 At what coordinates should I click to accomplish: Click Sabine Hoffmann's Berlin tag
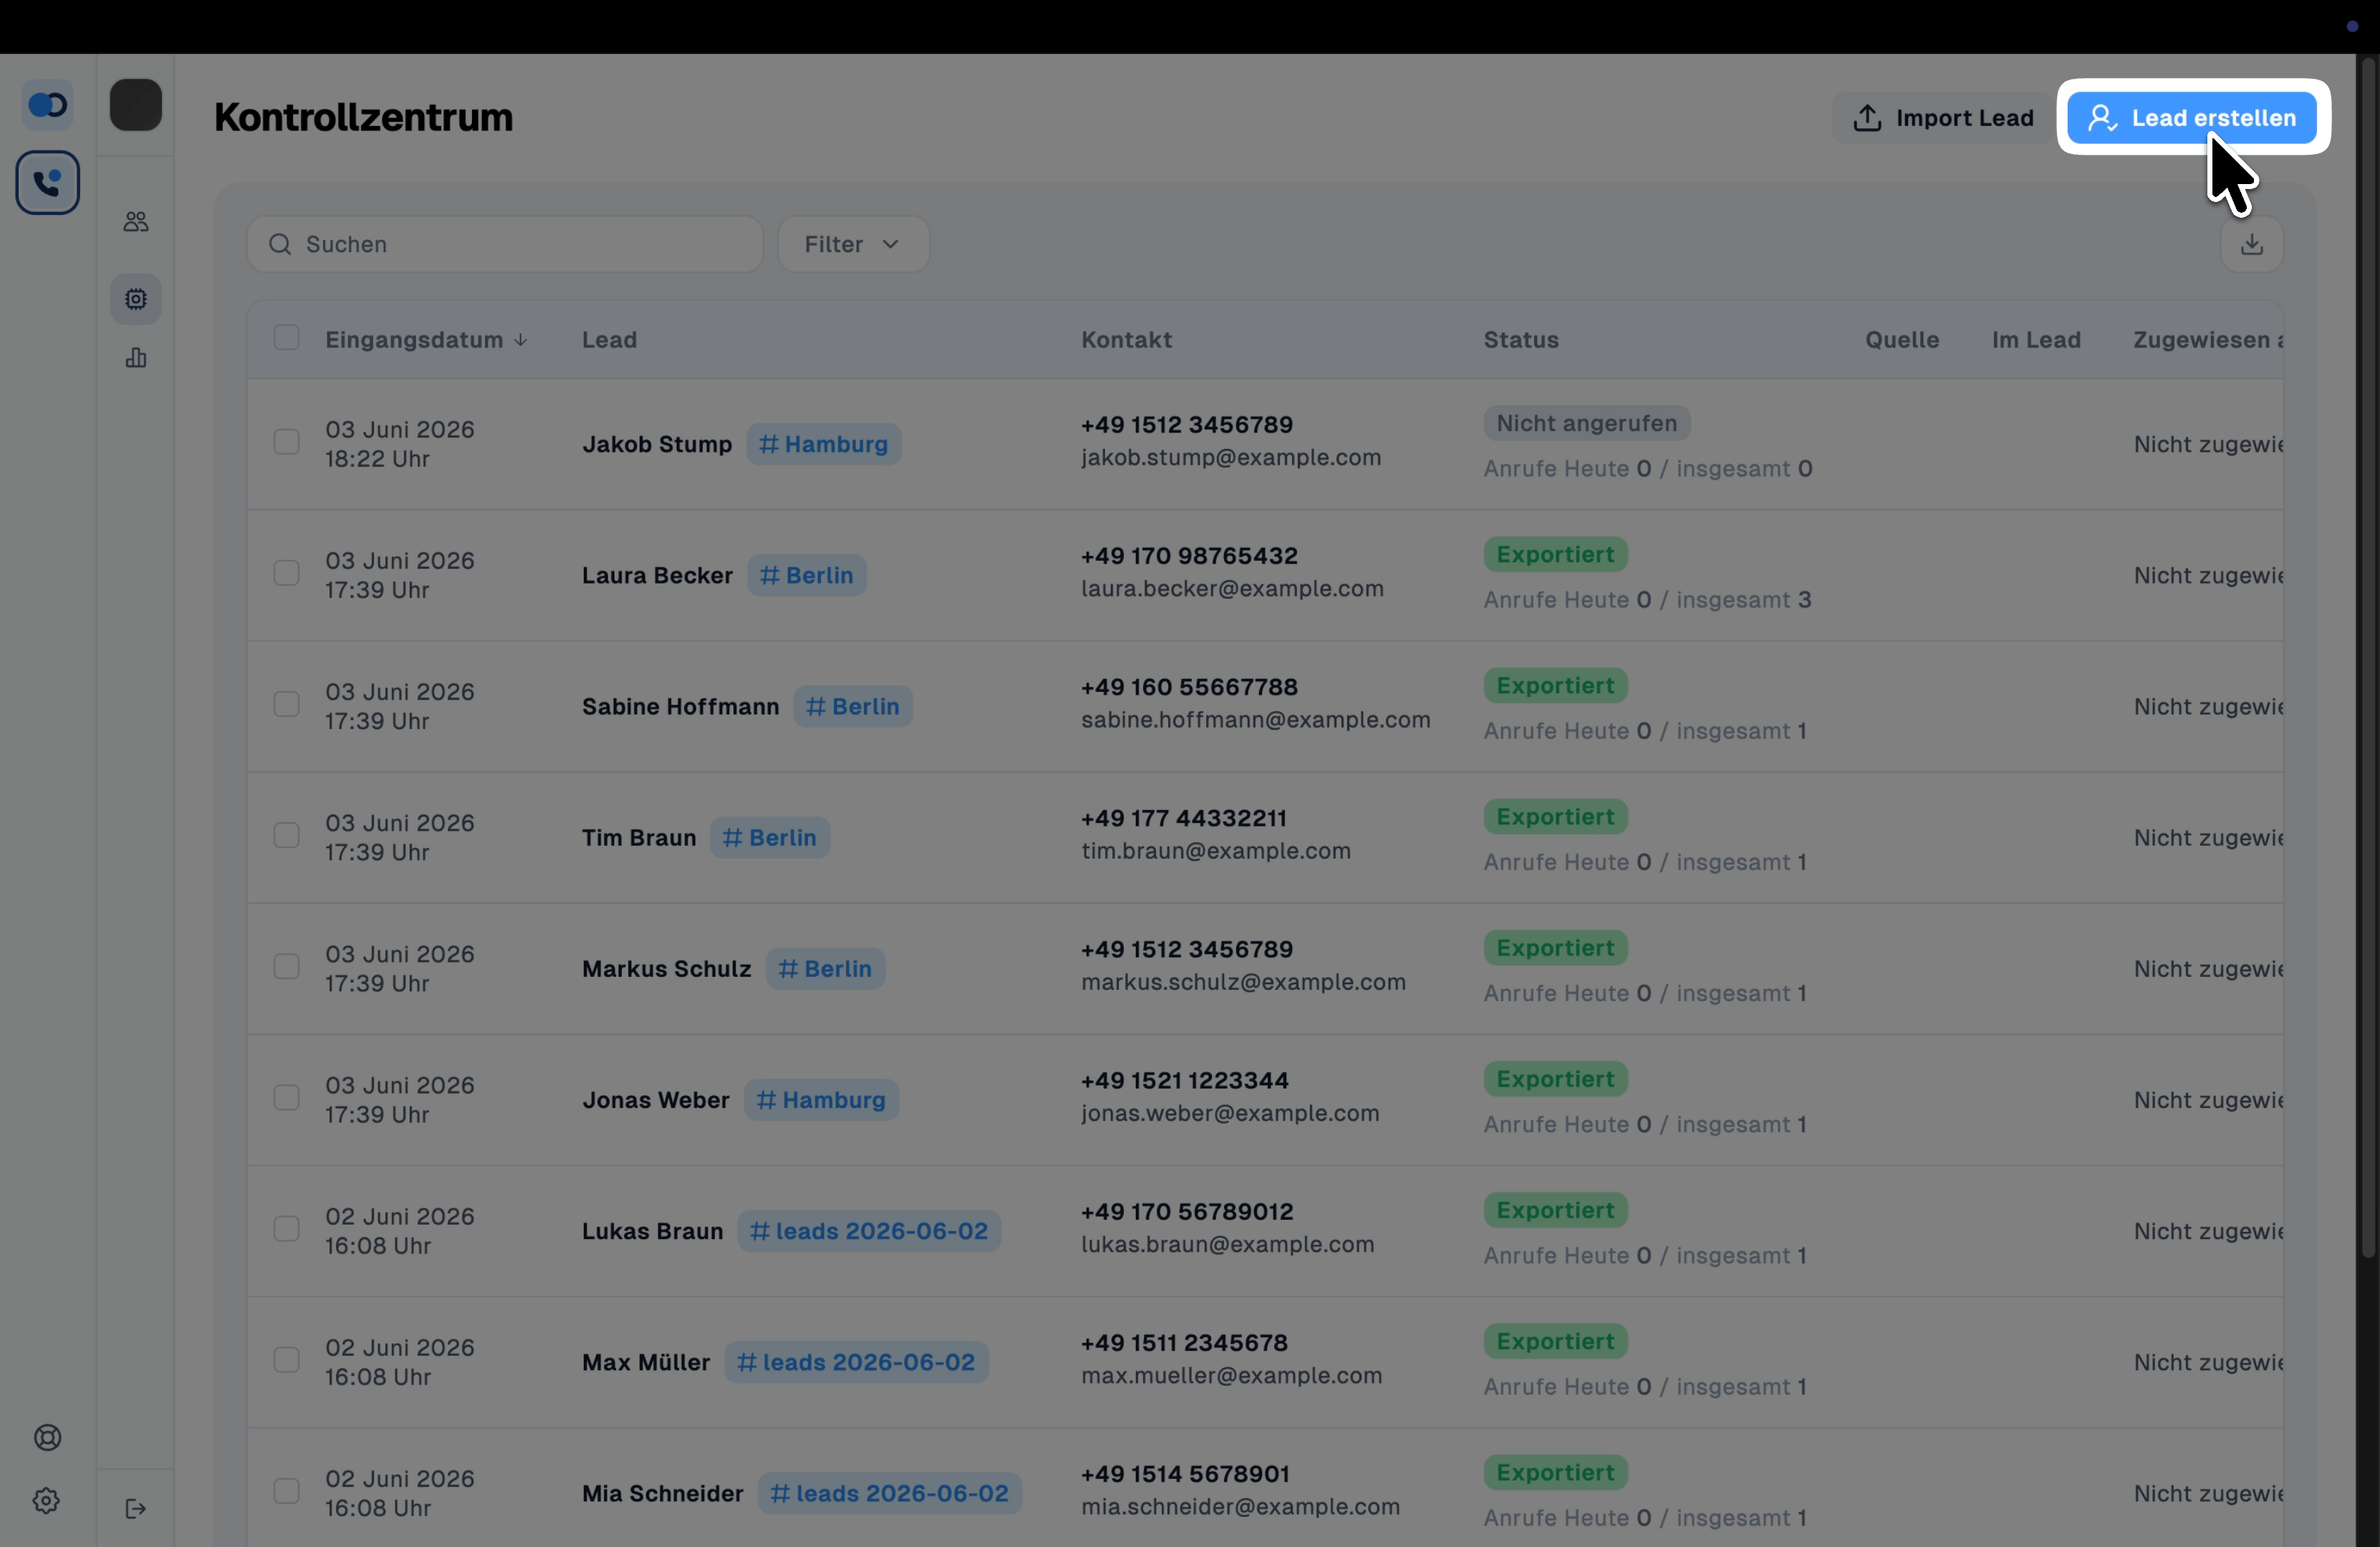point(852,706)
